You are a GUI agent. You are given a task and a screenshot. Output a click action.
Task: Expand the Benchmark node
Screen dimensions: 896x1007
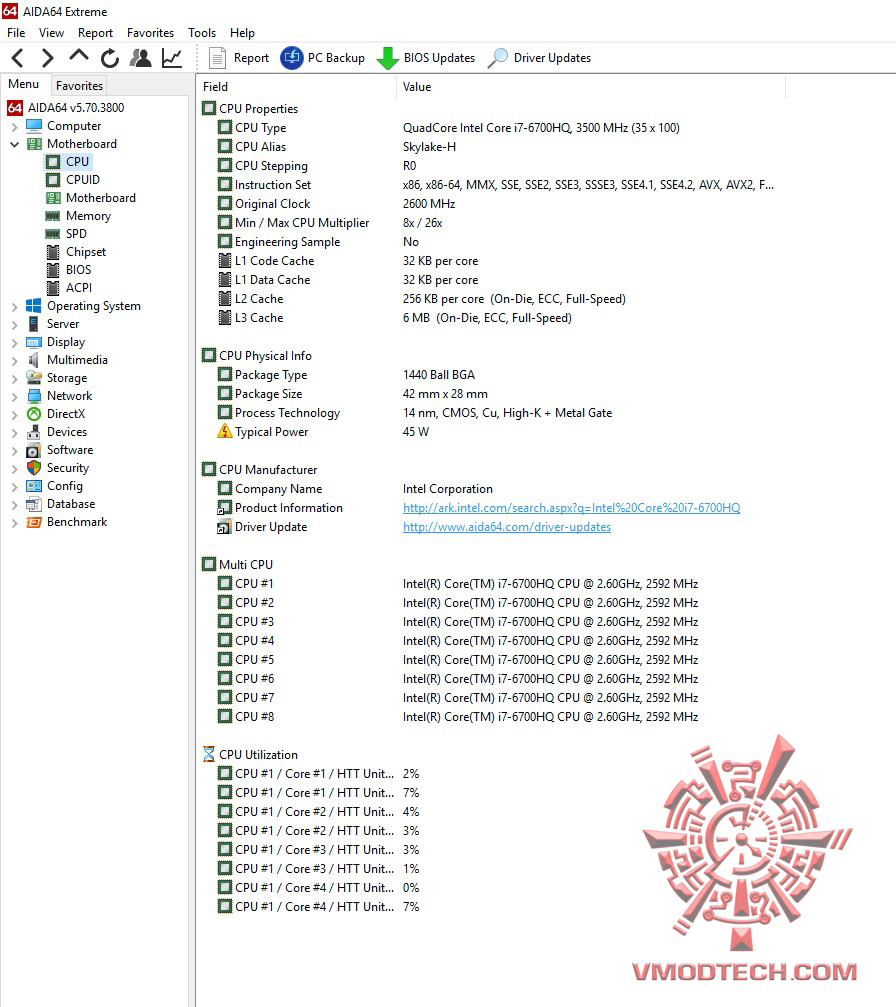tap(14, 523)
